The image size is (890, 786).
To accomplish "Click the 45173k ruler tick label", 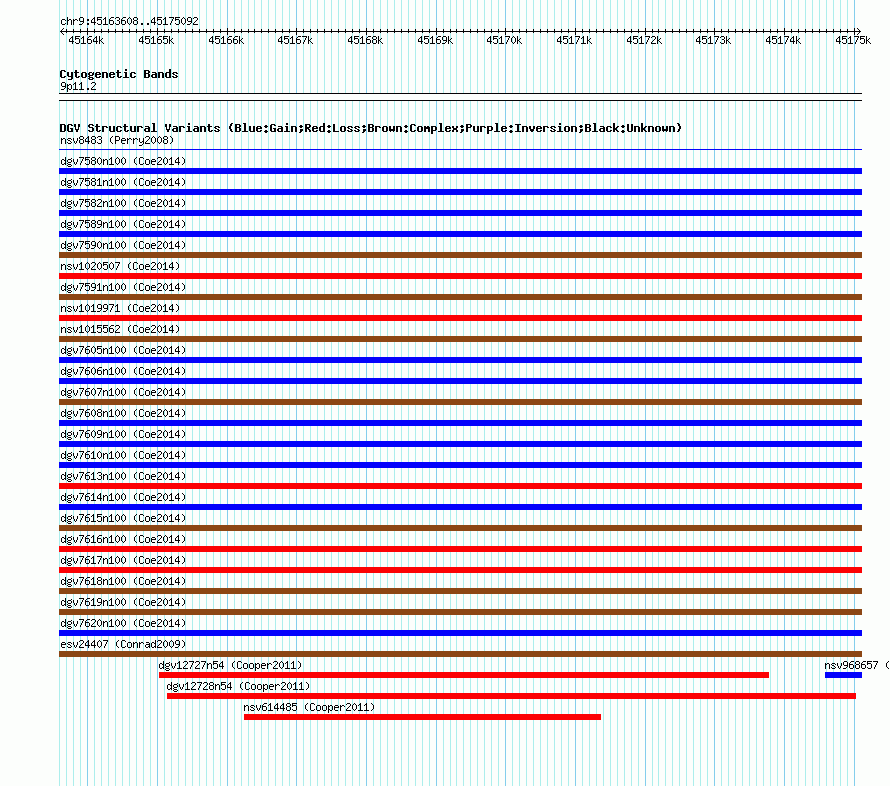I will coord(713,40).
